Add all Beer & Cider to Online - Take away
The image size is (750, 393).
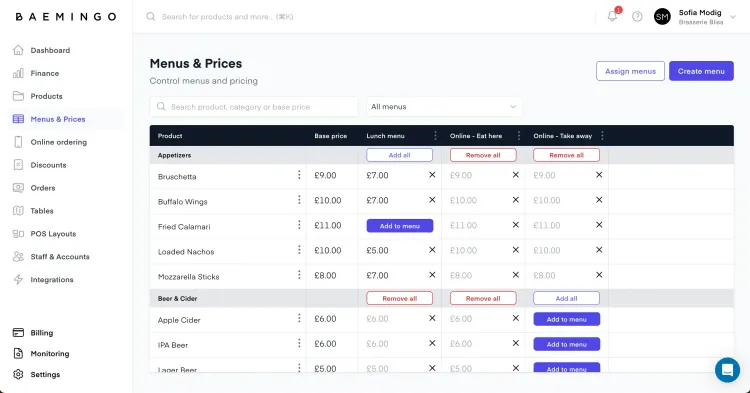point(566,298)
